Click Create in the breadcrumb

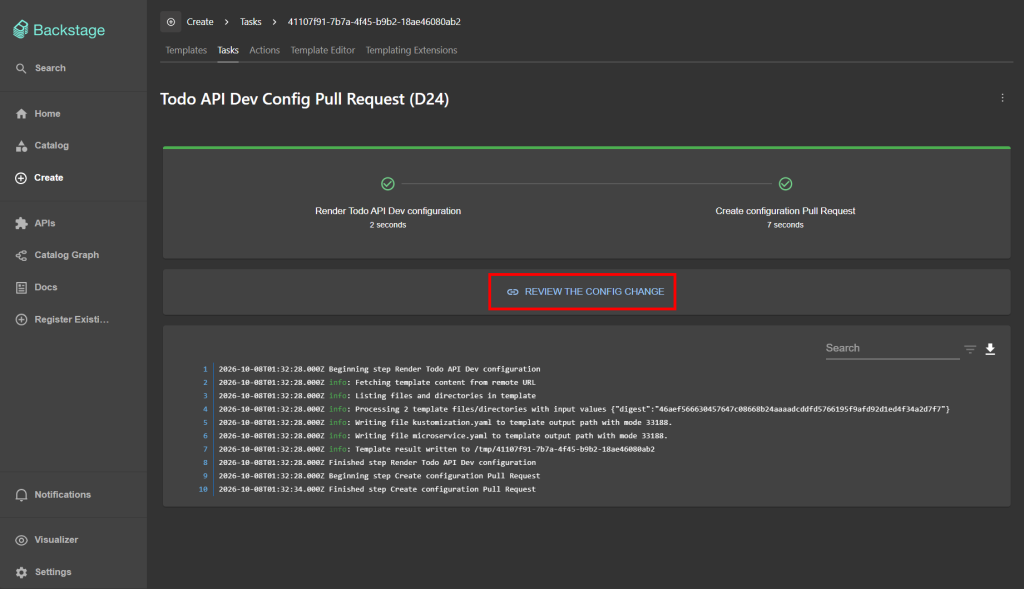pos(200,22)
